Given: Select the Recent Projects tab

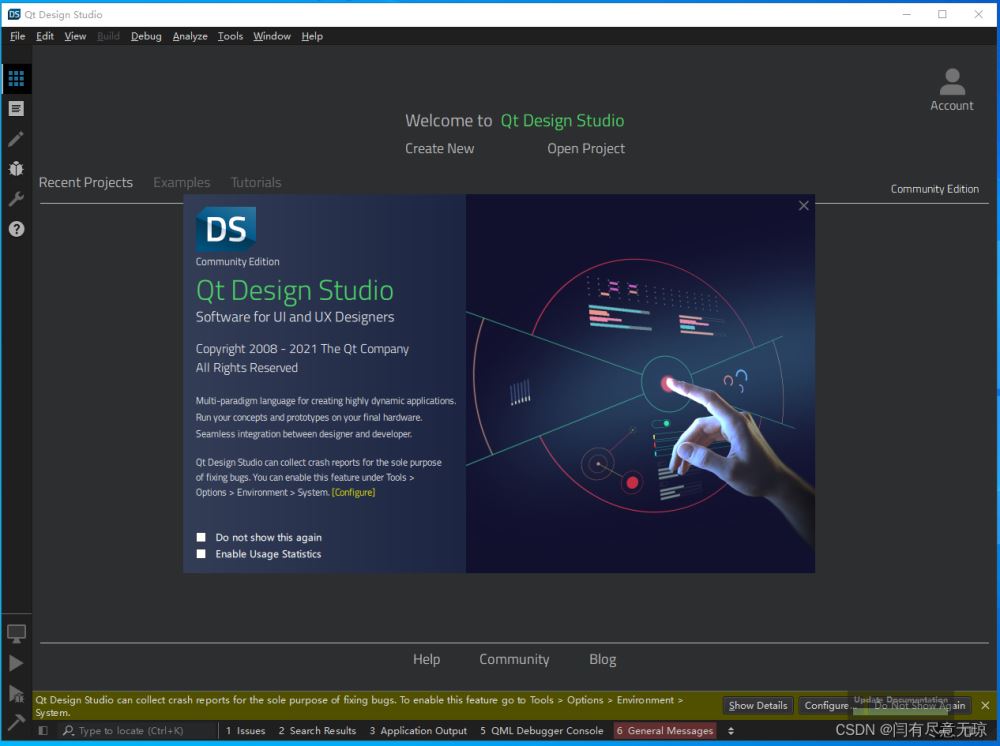Looking at the screenshot, I should pos(85,182).
